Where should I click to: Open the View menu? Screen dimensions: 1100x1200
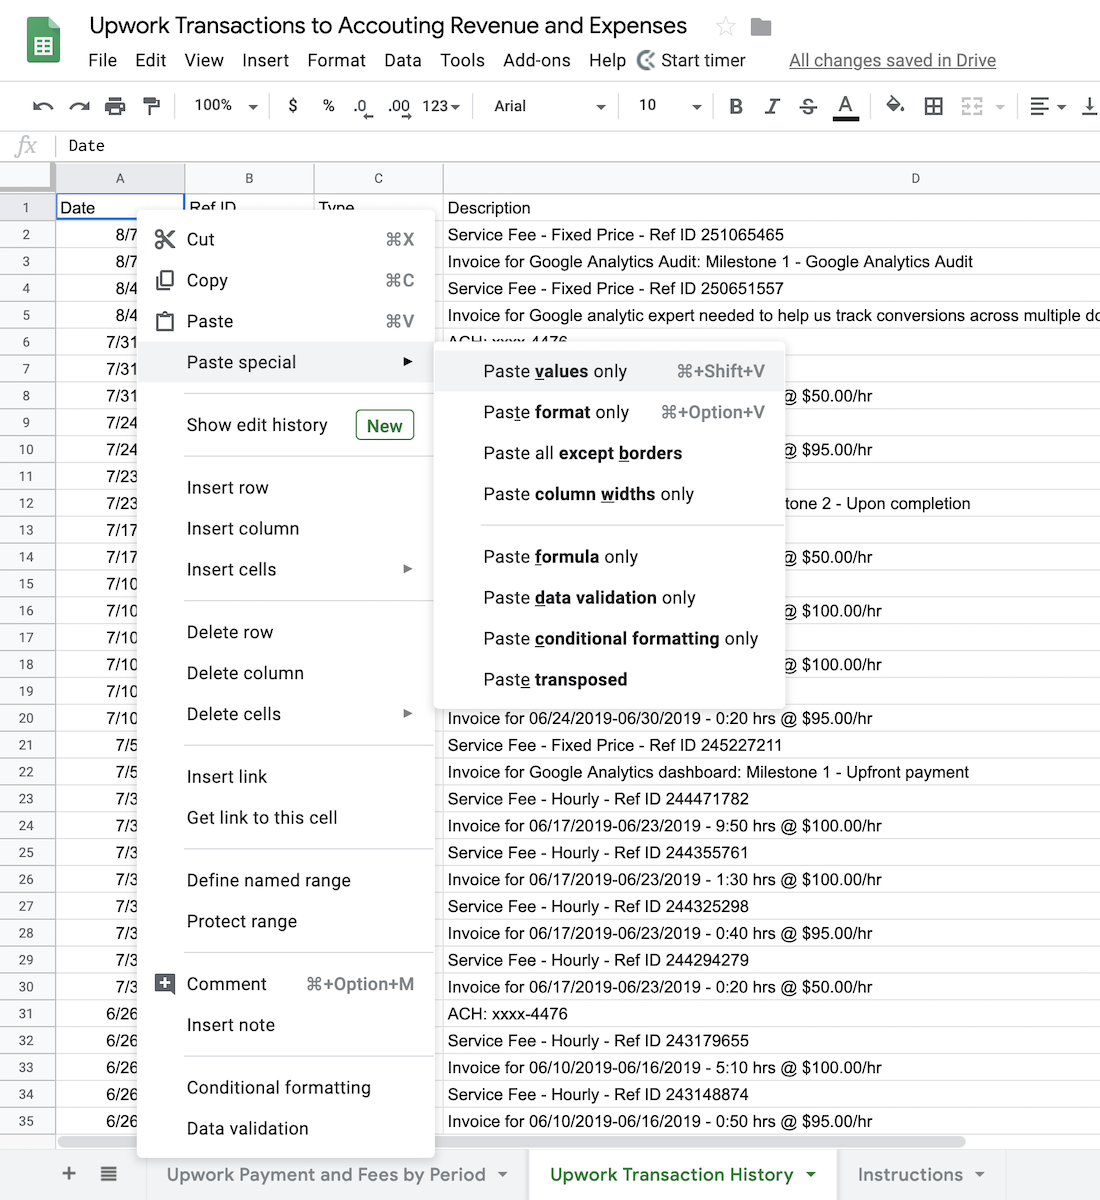(x=204, y=60)
